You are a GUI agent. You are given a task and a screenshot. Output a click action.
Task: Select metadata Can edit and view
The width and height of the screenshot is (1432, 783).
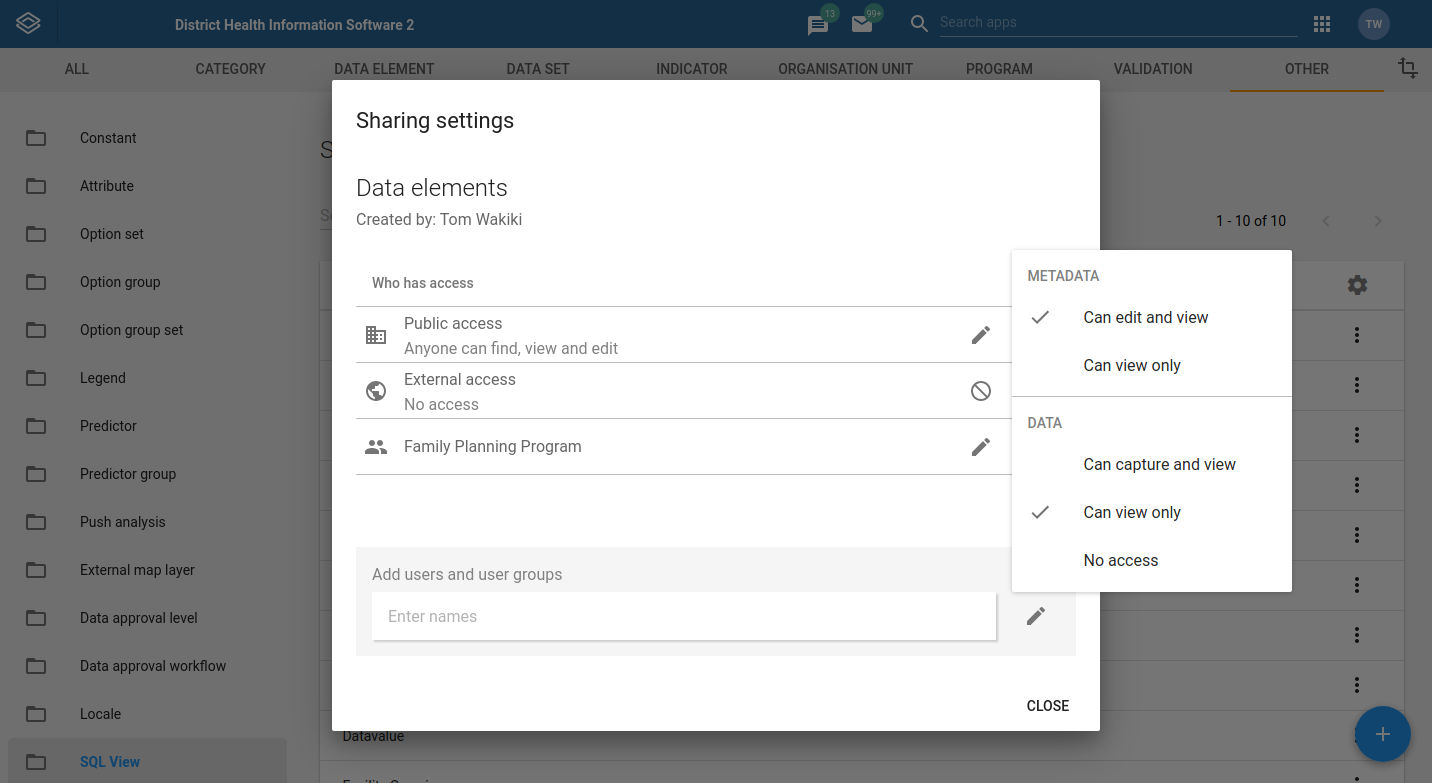click(x=1145, y=317)
